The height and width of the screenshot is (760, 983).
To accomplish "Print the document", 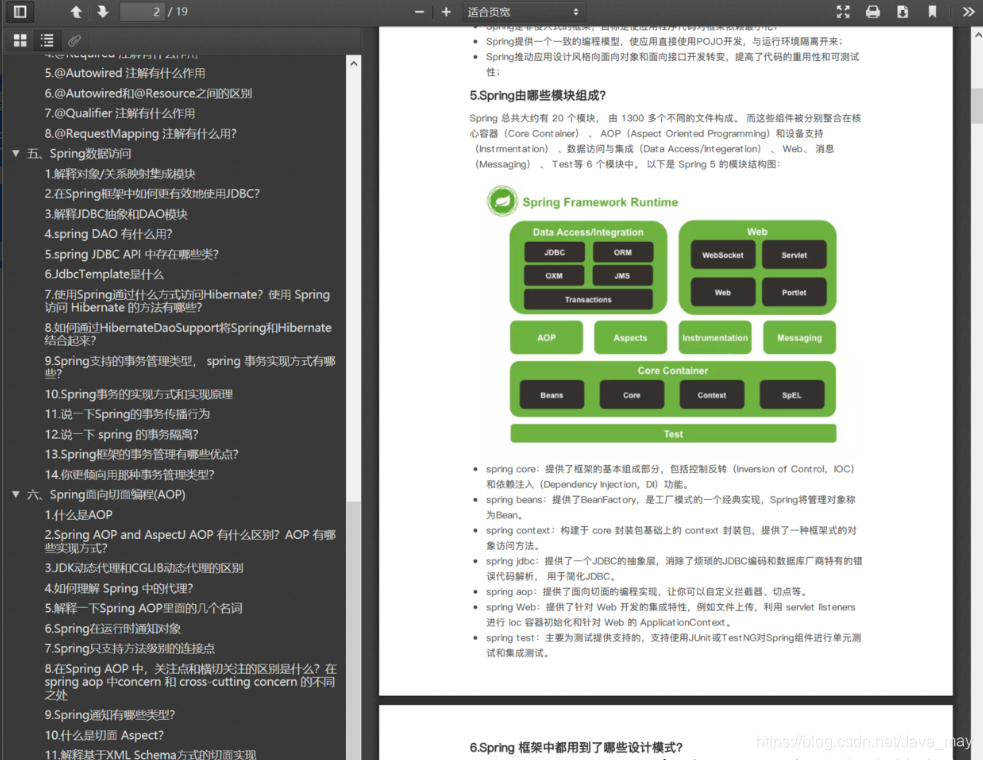I will [x=873, y=11].
